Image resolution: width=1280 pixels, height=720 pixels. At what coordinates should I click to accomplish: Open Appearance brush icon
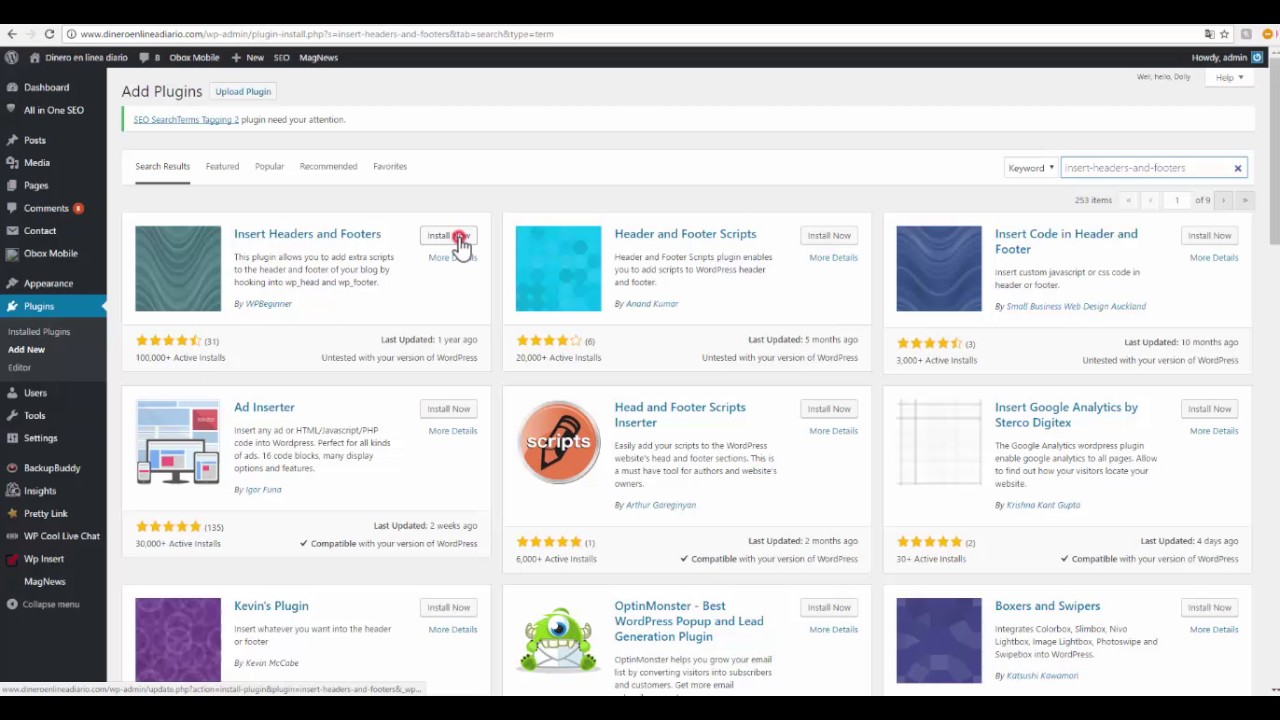click(12, 283)
